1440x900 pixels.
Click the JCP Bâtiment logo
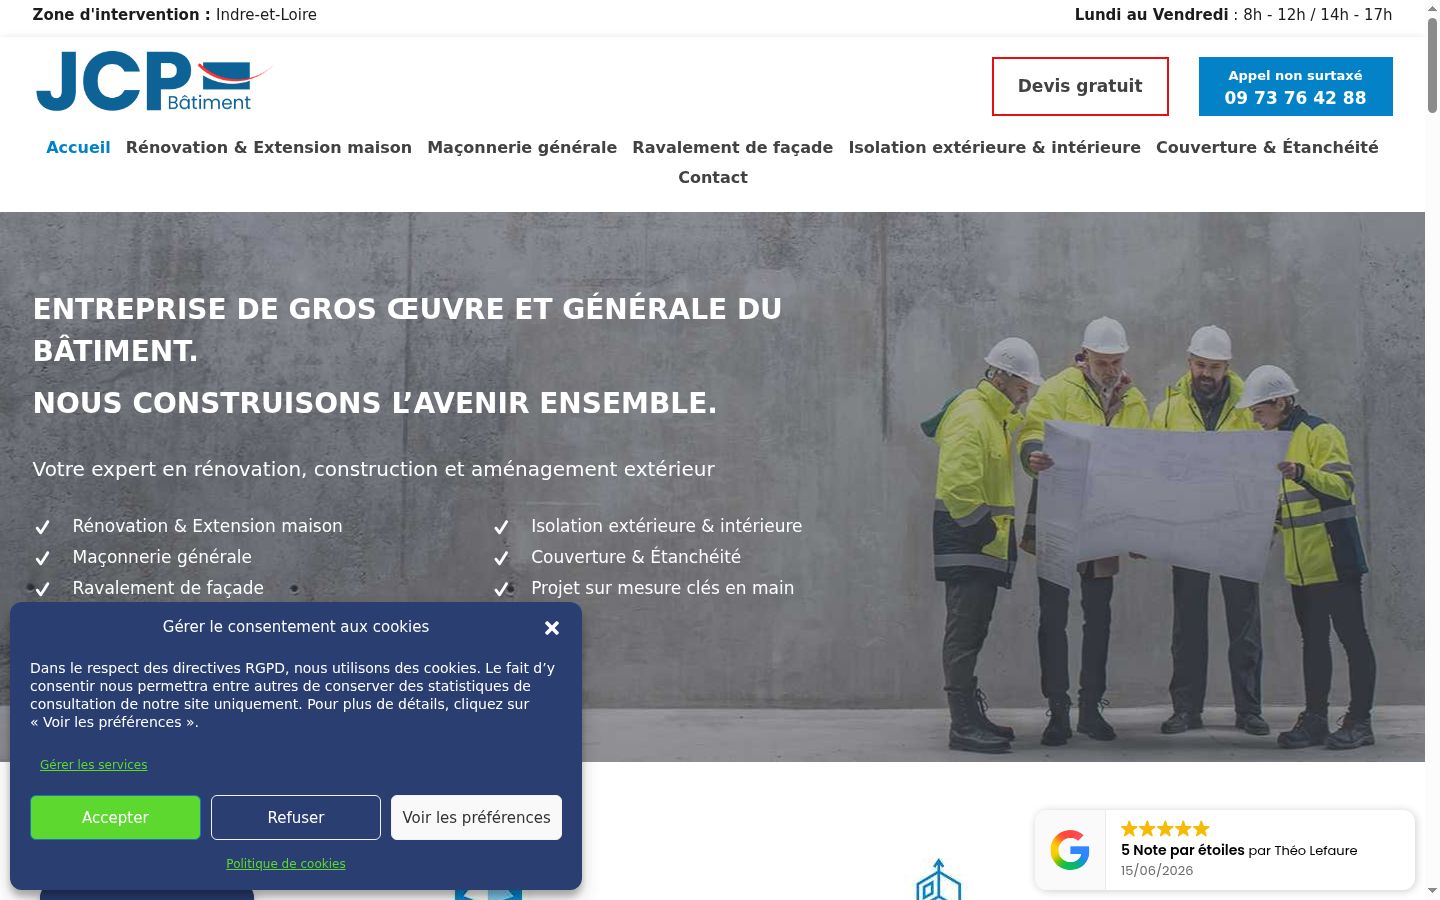pyautogui.click(x=154, y=81)
